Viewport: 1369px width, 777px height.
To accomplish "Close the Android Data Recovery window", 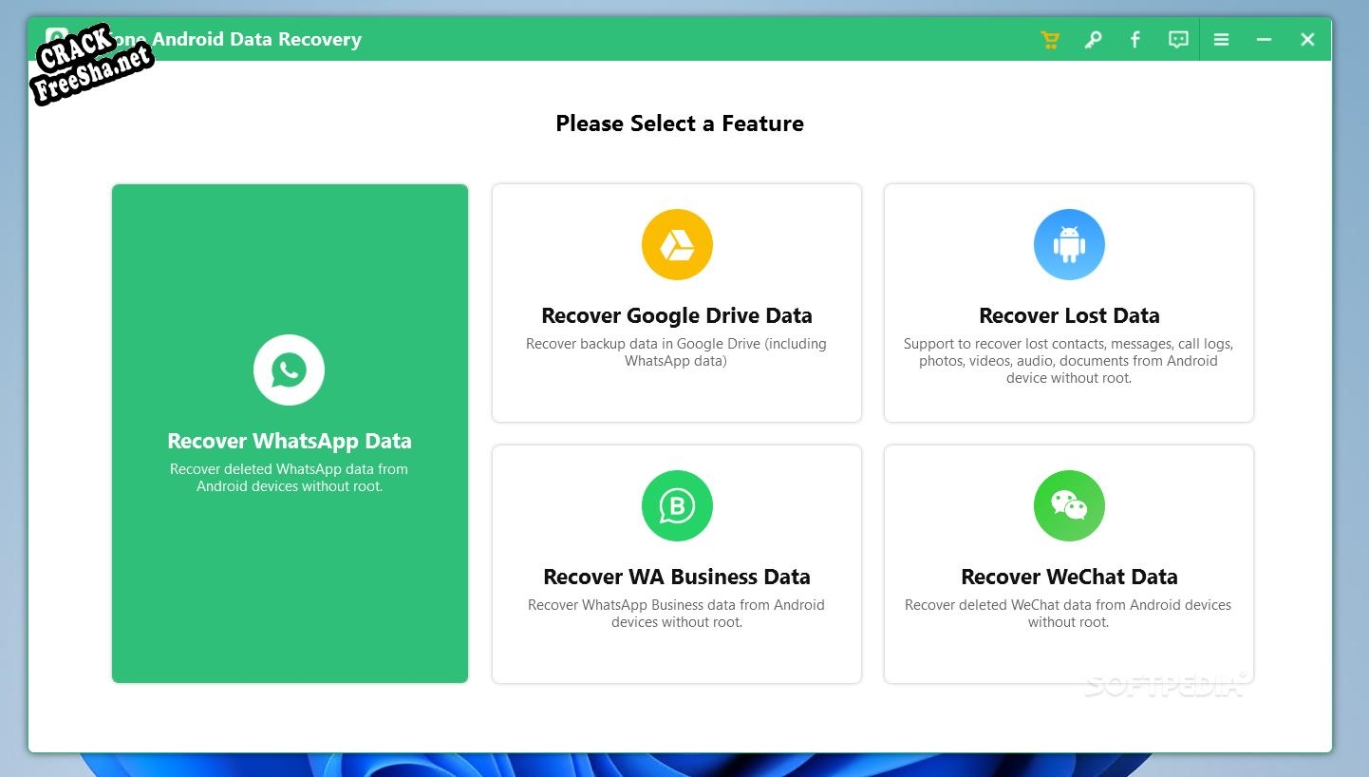I will click(1307, 40).
